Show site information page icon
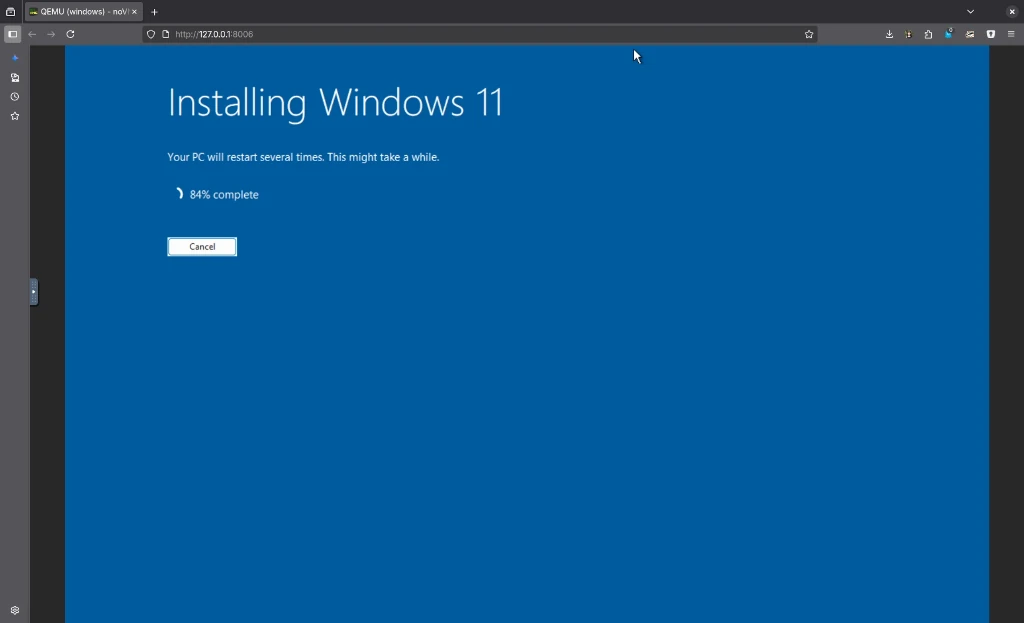This screenshot has width=1024, height=623. [x=165, y=34]
